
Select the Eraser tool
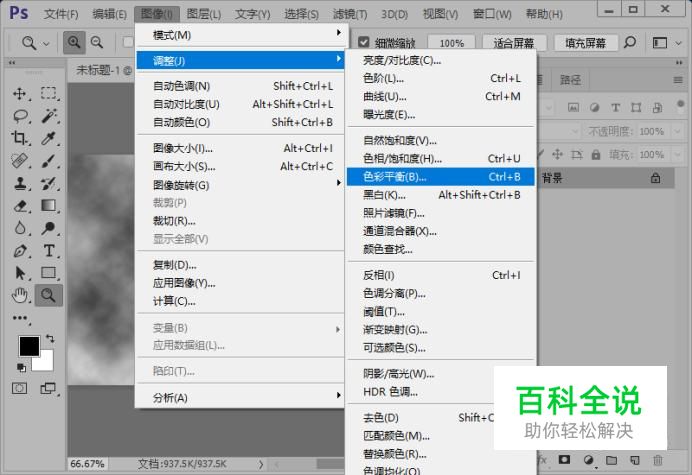(20, 206)
